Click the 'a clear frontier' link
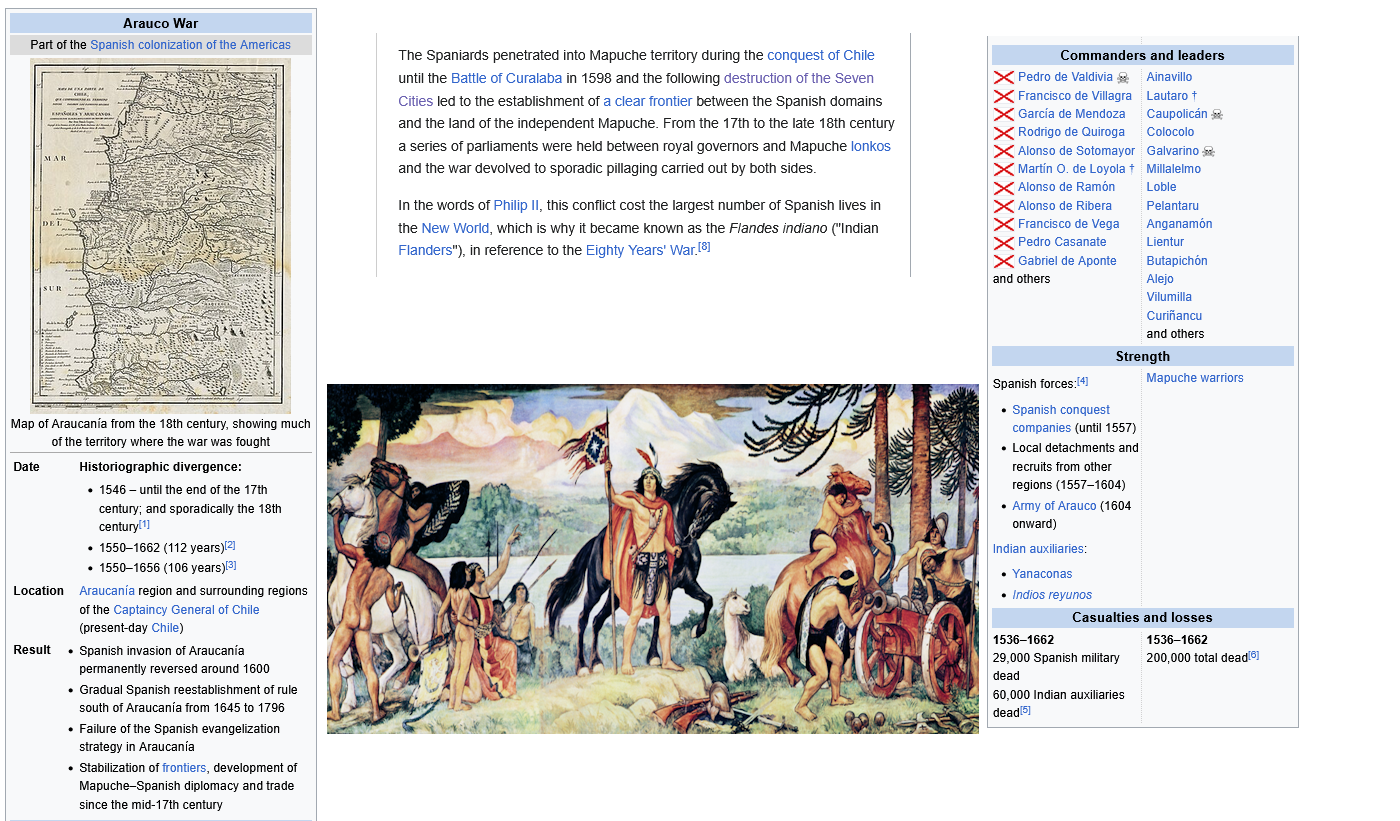 tap(647, 101)
